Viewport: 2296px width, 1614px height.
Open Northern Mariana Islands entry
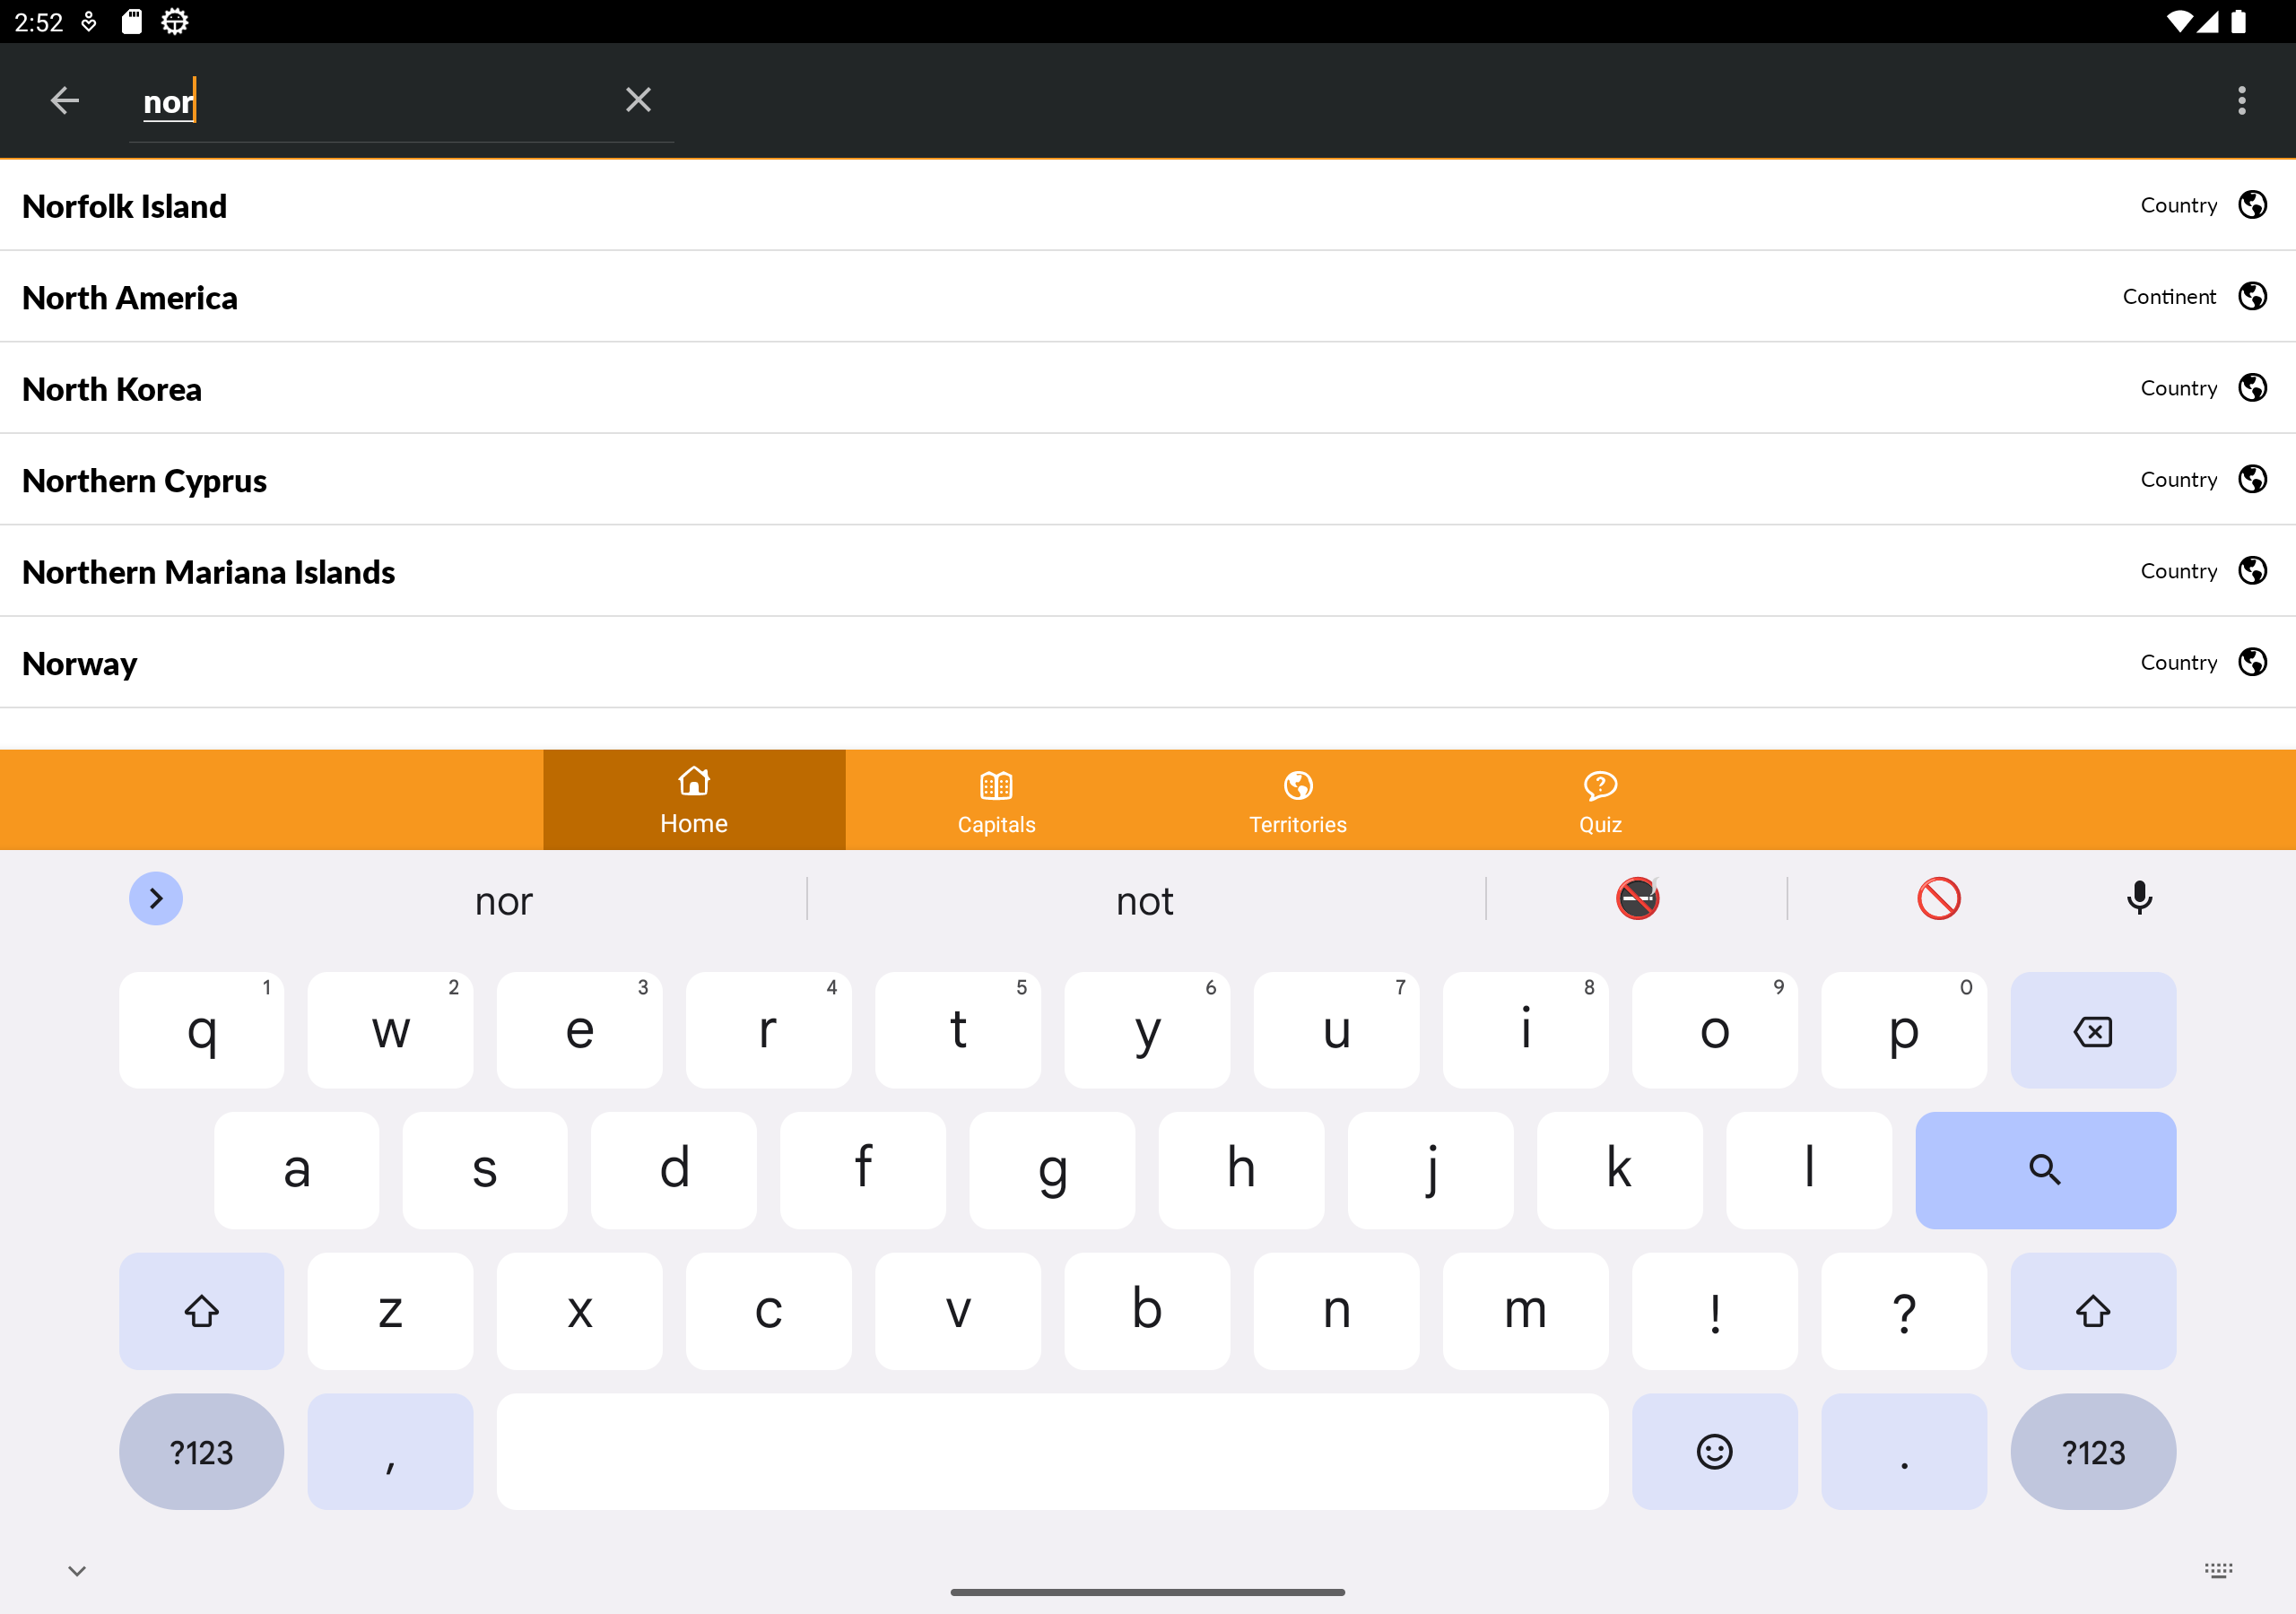coord(1148,571)
